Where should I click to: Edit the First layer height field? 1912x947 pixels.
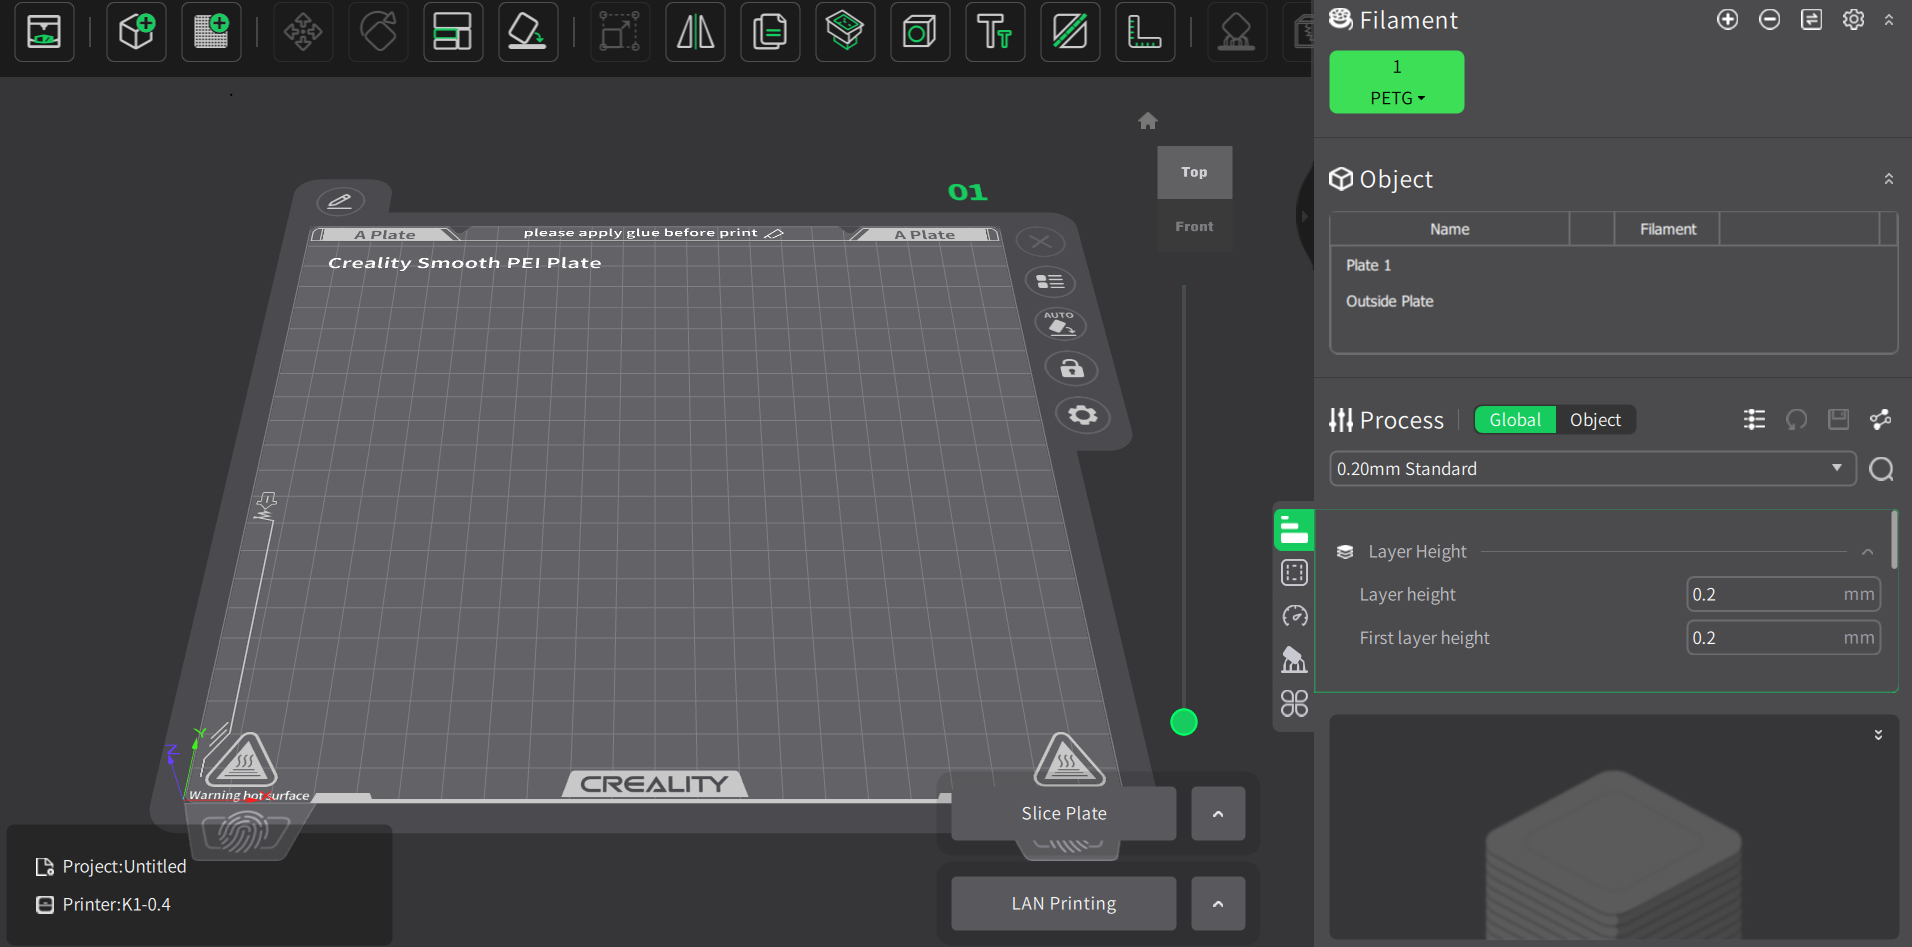click(x=1783, y=638)
